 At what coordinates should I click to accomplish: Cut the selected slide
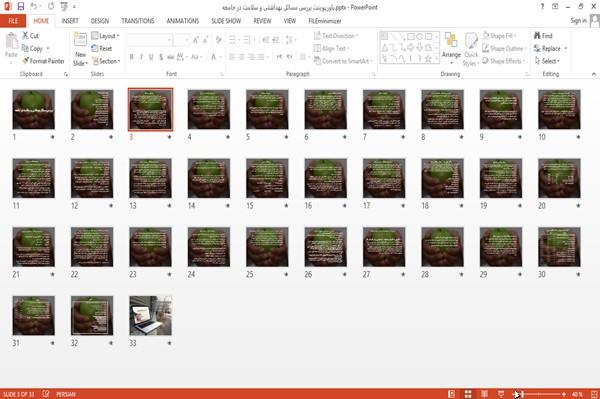(x=30, y=36)
